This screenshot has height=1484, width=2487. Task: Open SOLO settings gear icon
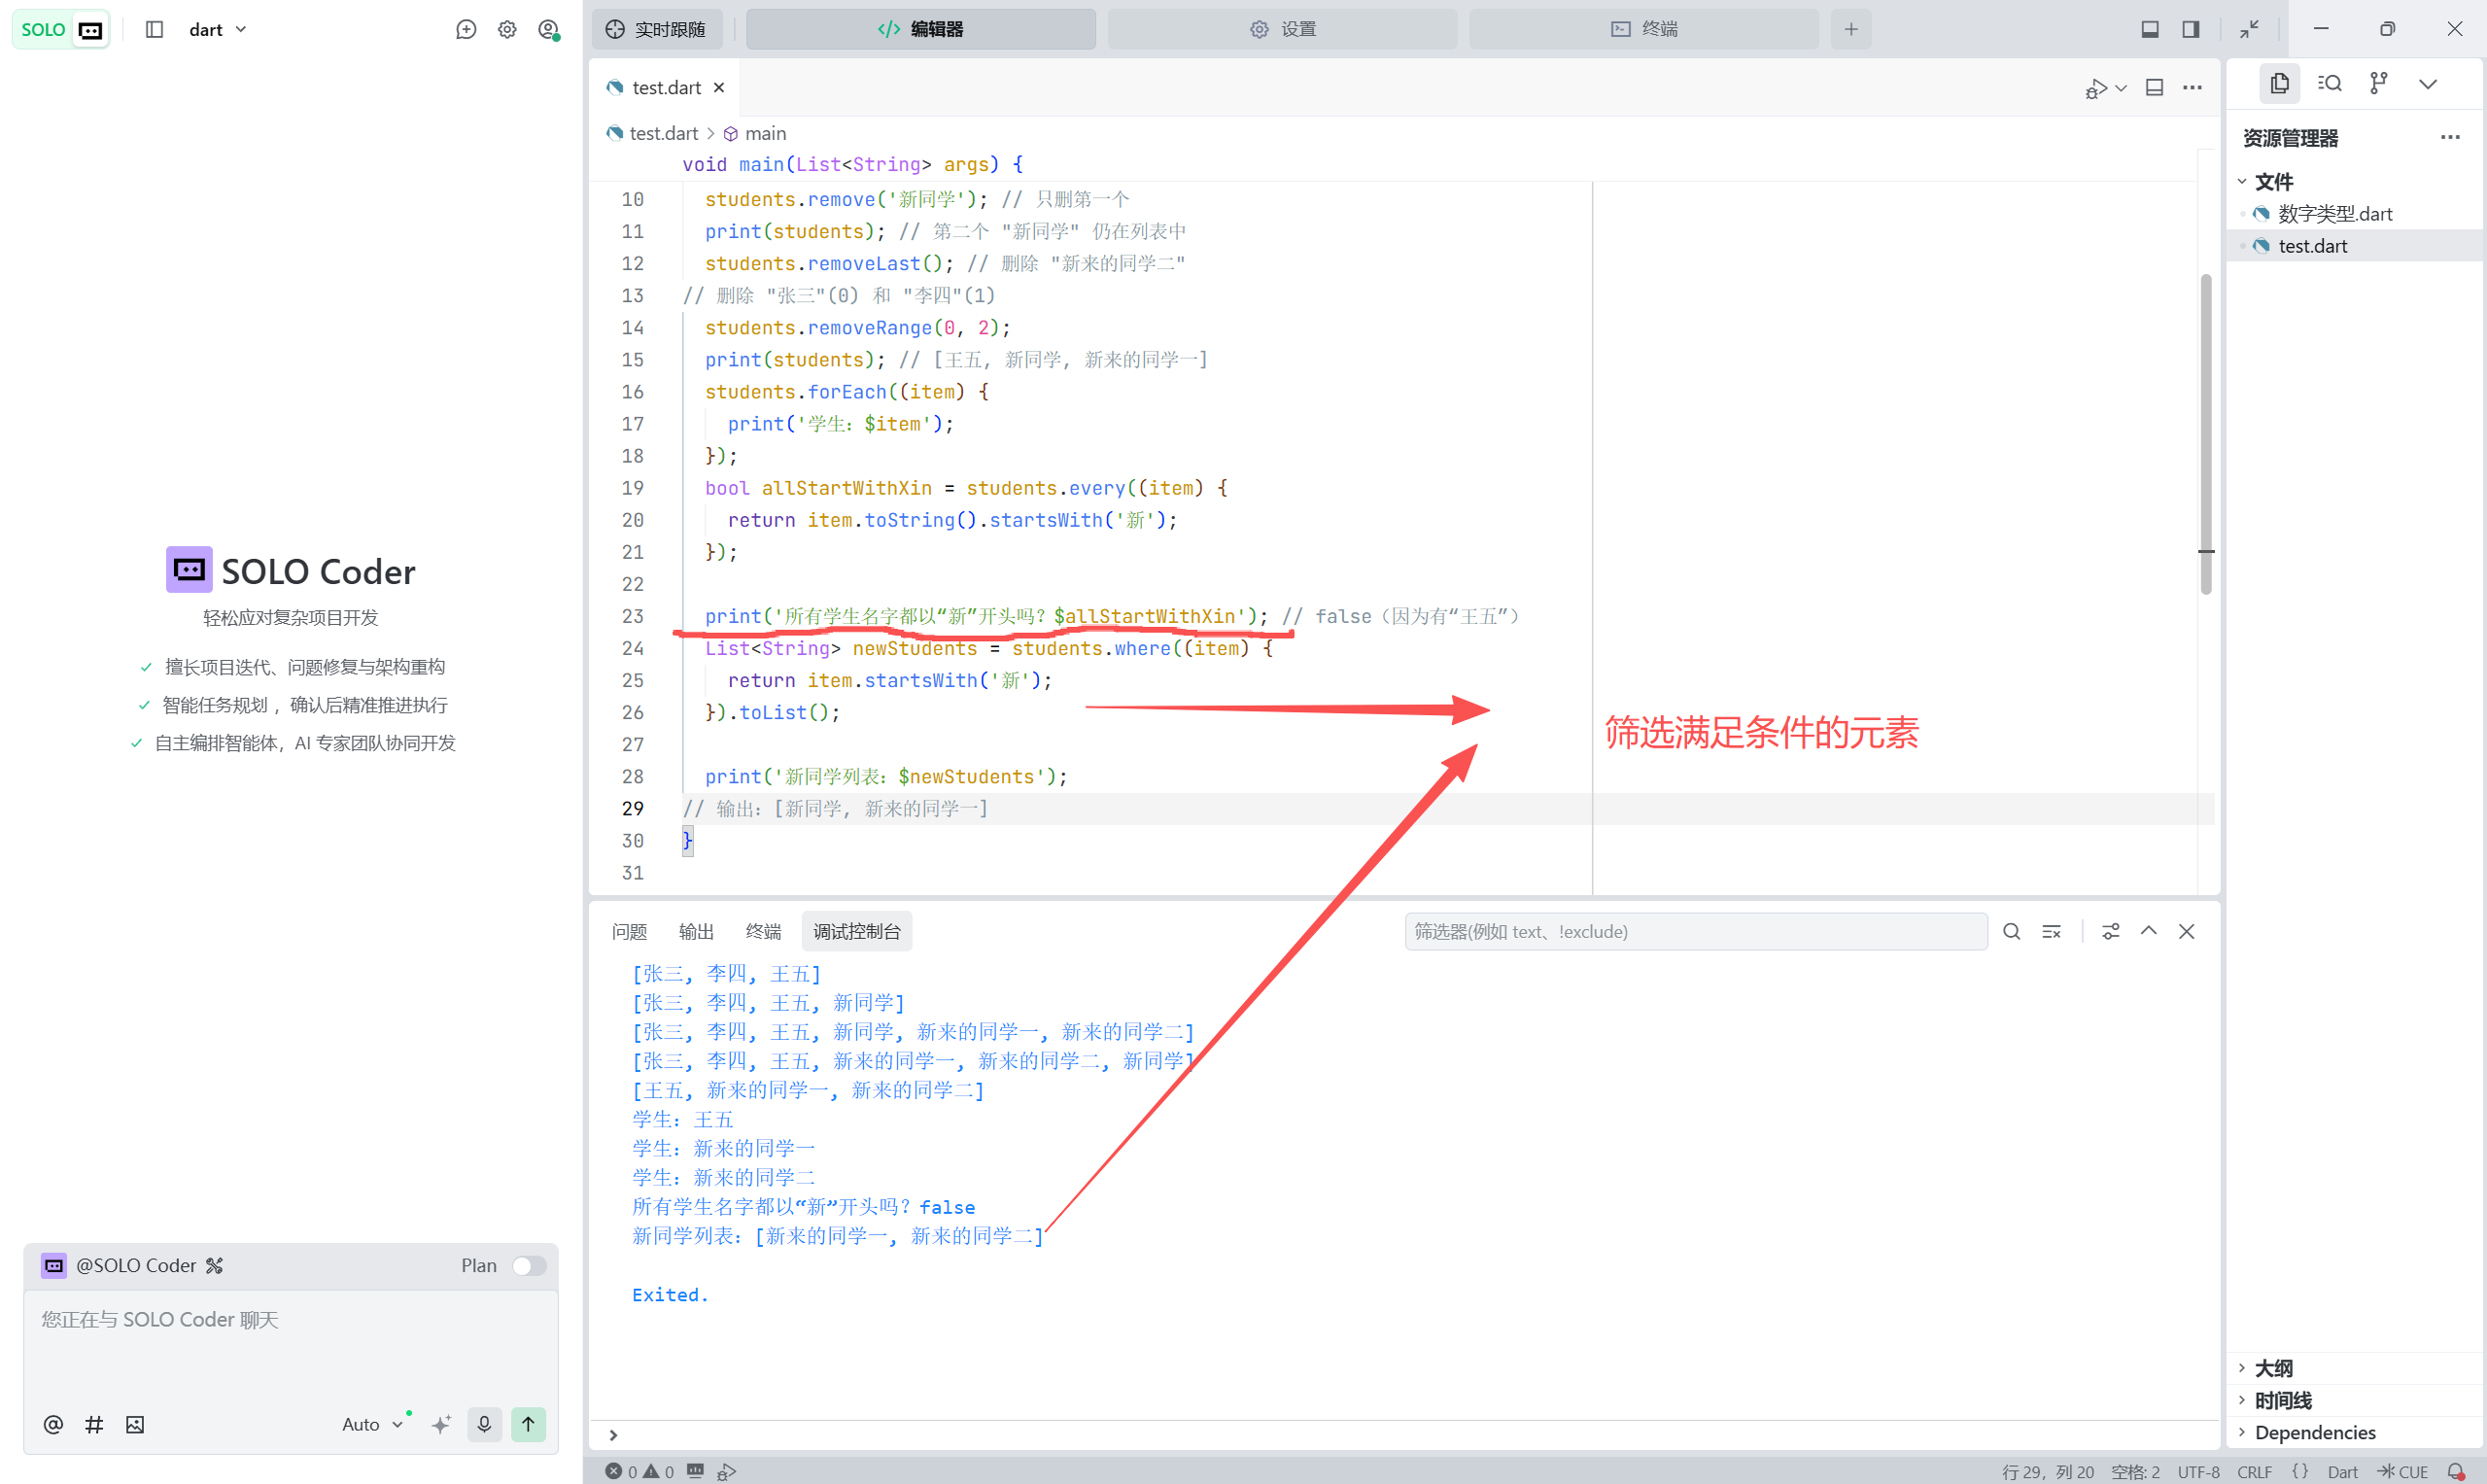(507, 29)
